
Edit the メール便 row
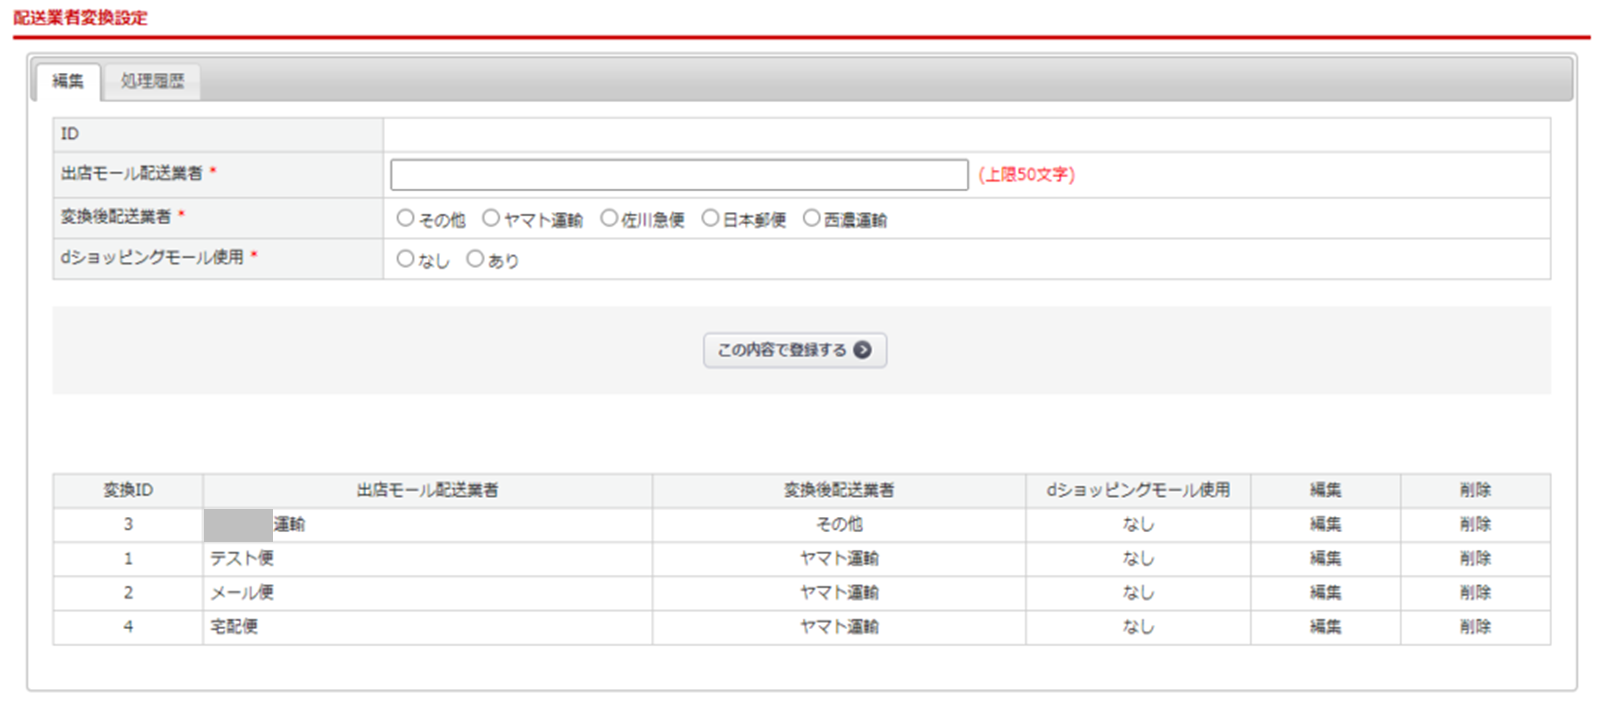click(1325, 592)
